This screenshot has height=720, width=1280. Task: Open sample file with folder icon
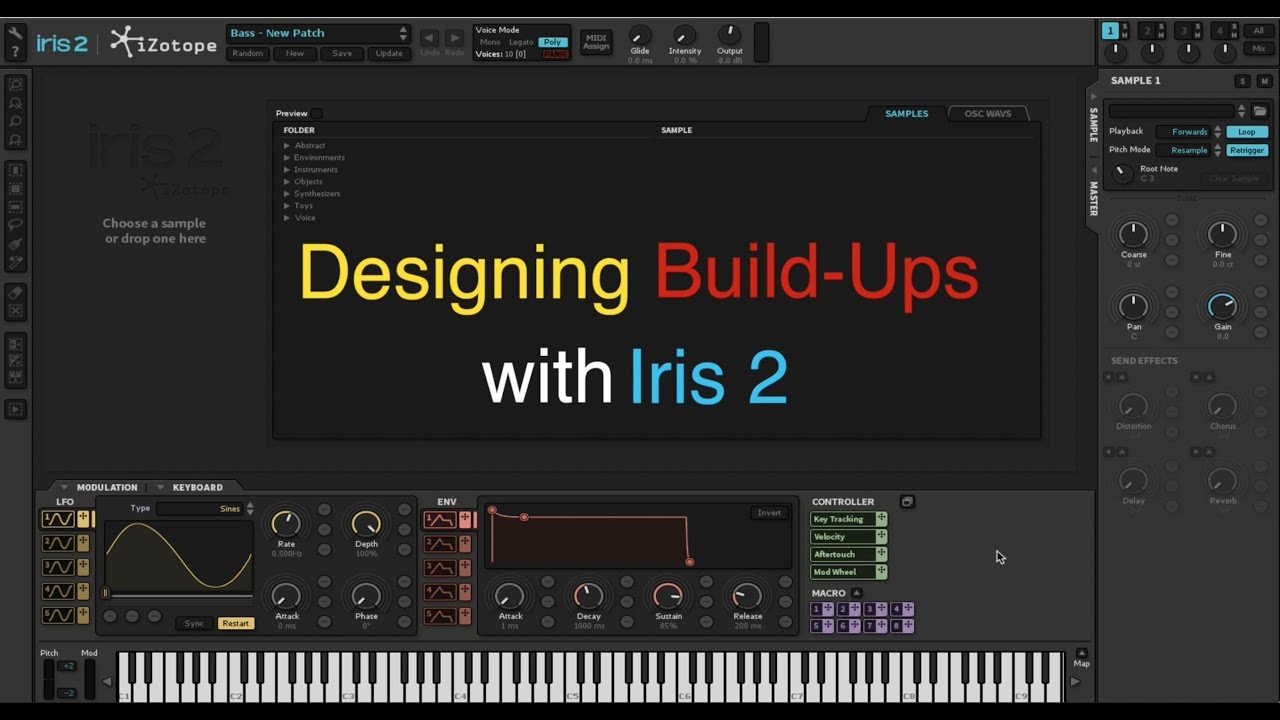click(1260, 111)
